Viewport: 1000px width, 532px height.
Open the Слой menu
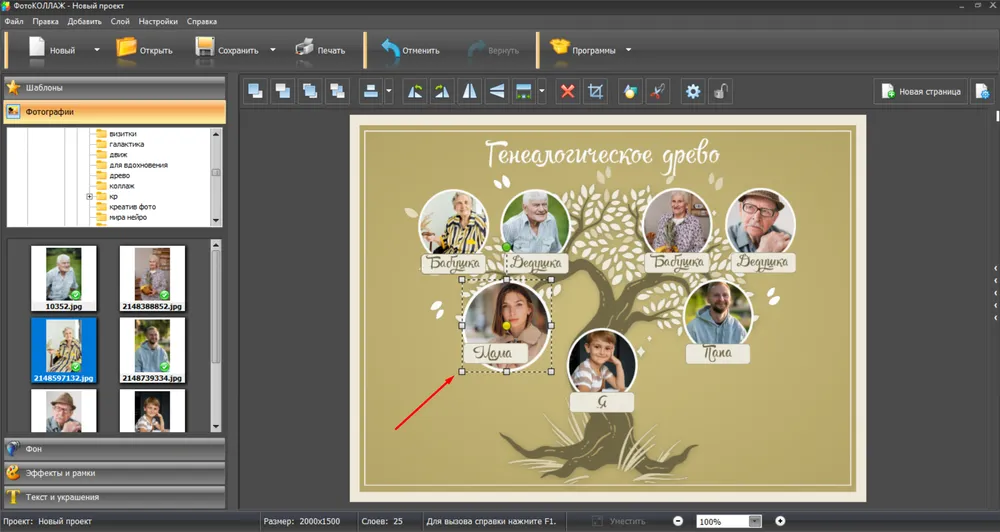coord(120,21)
